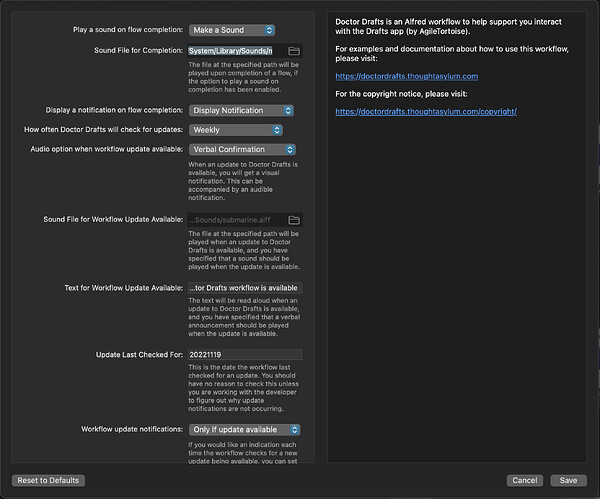Click 'Play a sound on flow completion' label
600x499 pixels.
[128, 30]
